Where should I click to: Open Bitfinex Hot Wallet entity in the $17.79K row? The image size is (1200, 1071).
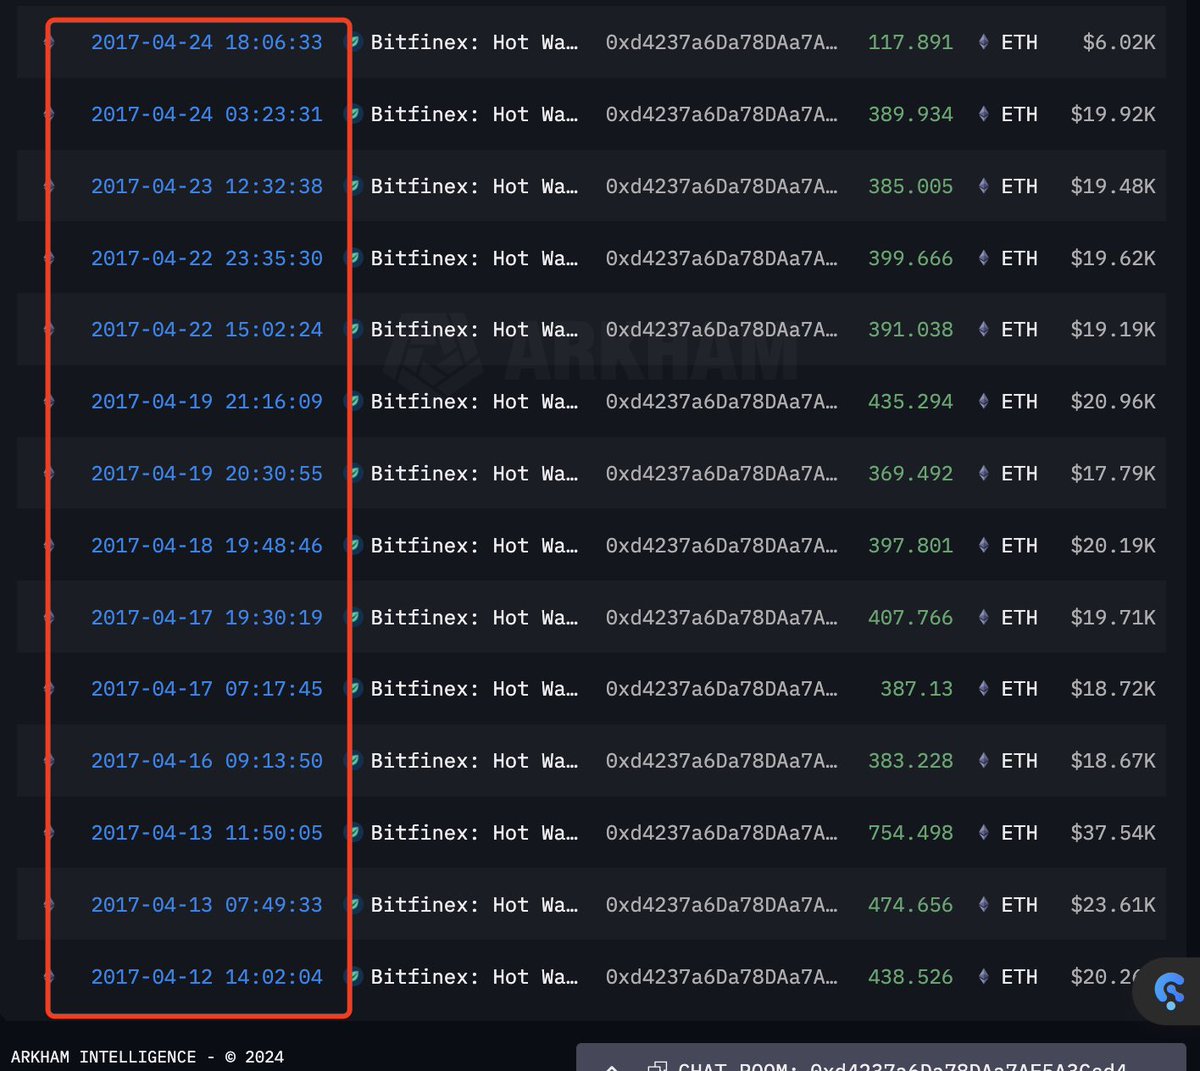pyautogui.click(x=474, y=473)
